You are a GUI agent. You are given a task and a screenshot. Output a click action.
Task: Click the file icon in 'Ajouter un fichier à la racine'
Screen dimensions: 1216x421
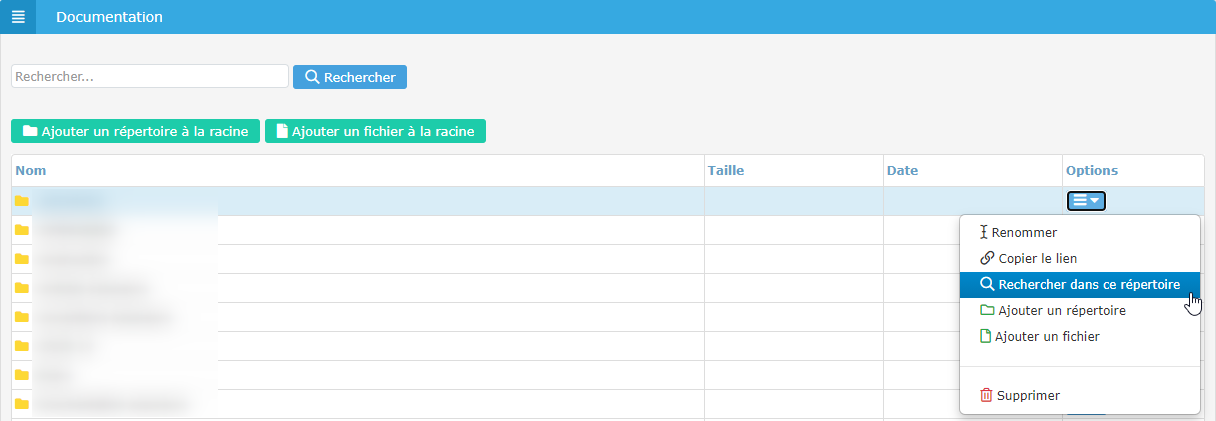point(282,131)
